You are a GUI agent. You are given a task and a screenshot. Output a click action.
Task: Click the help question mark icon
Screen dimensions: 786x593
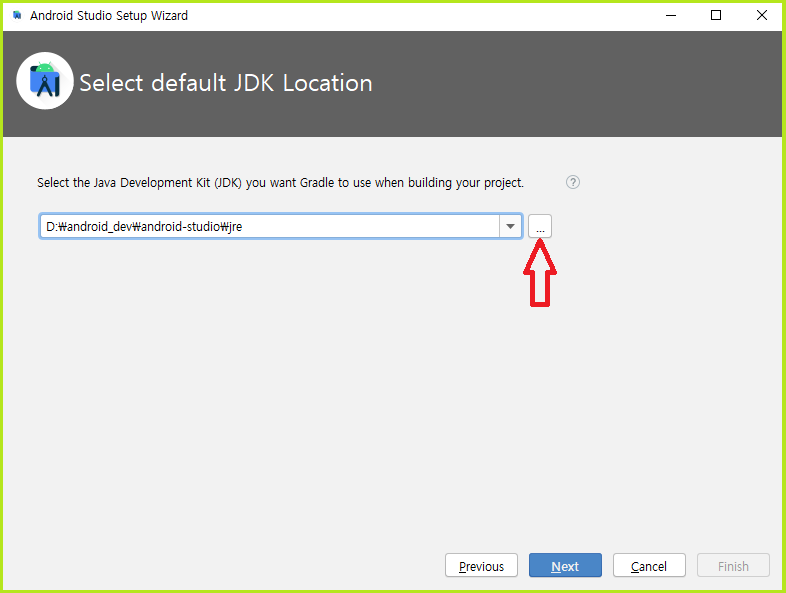573,182
